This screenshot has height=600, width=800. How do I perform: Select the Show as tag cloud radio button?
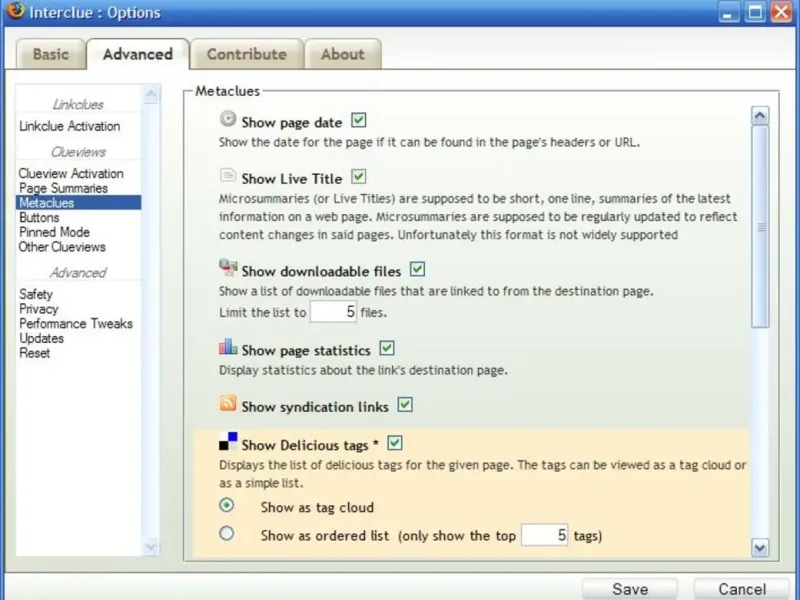click(x=227, y=506)
